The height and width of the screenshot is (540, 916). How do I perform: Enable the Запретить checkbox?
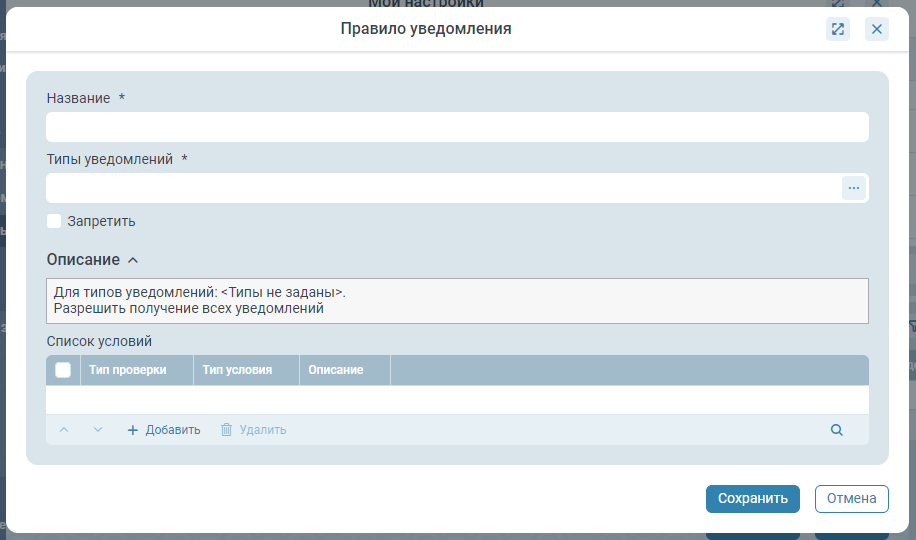pos(55,221)
